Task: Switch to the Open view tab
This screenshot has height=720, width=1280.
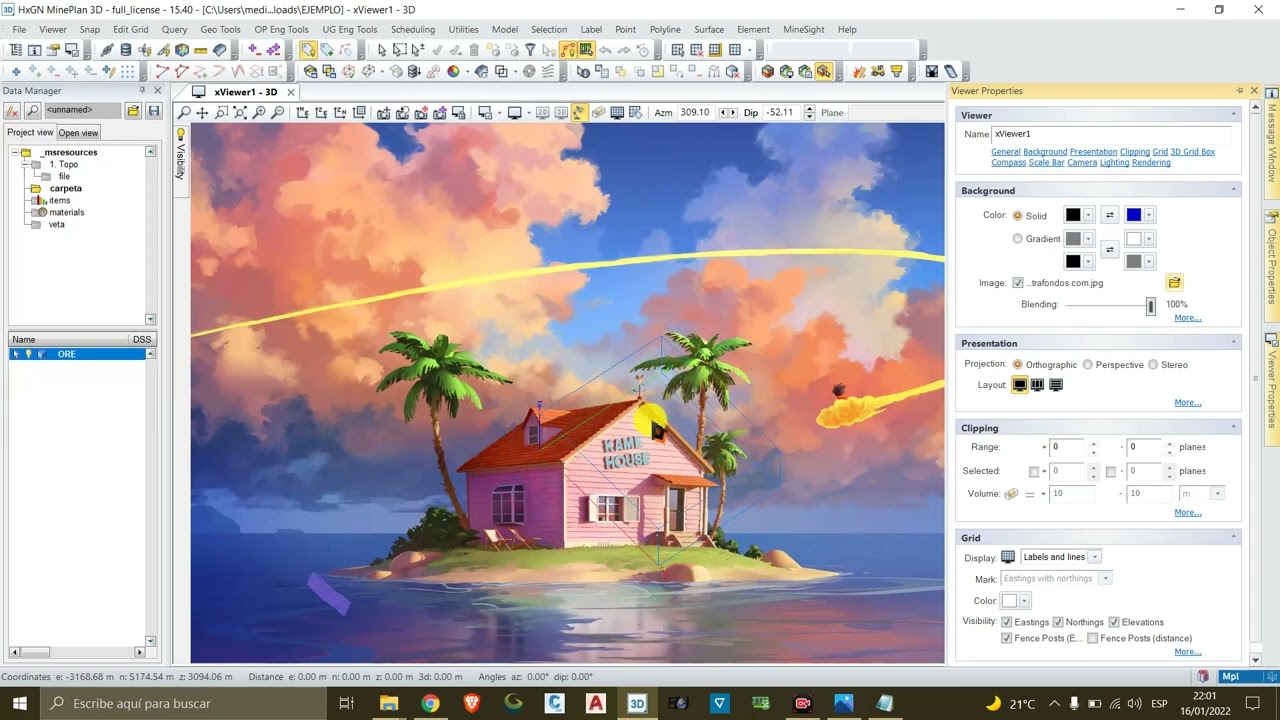Action: point(78,133)
